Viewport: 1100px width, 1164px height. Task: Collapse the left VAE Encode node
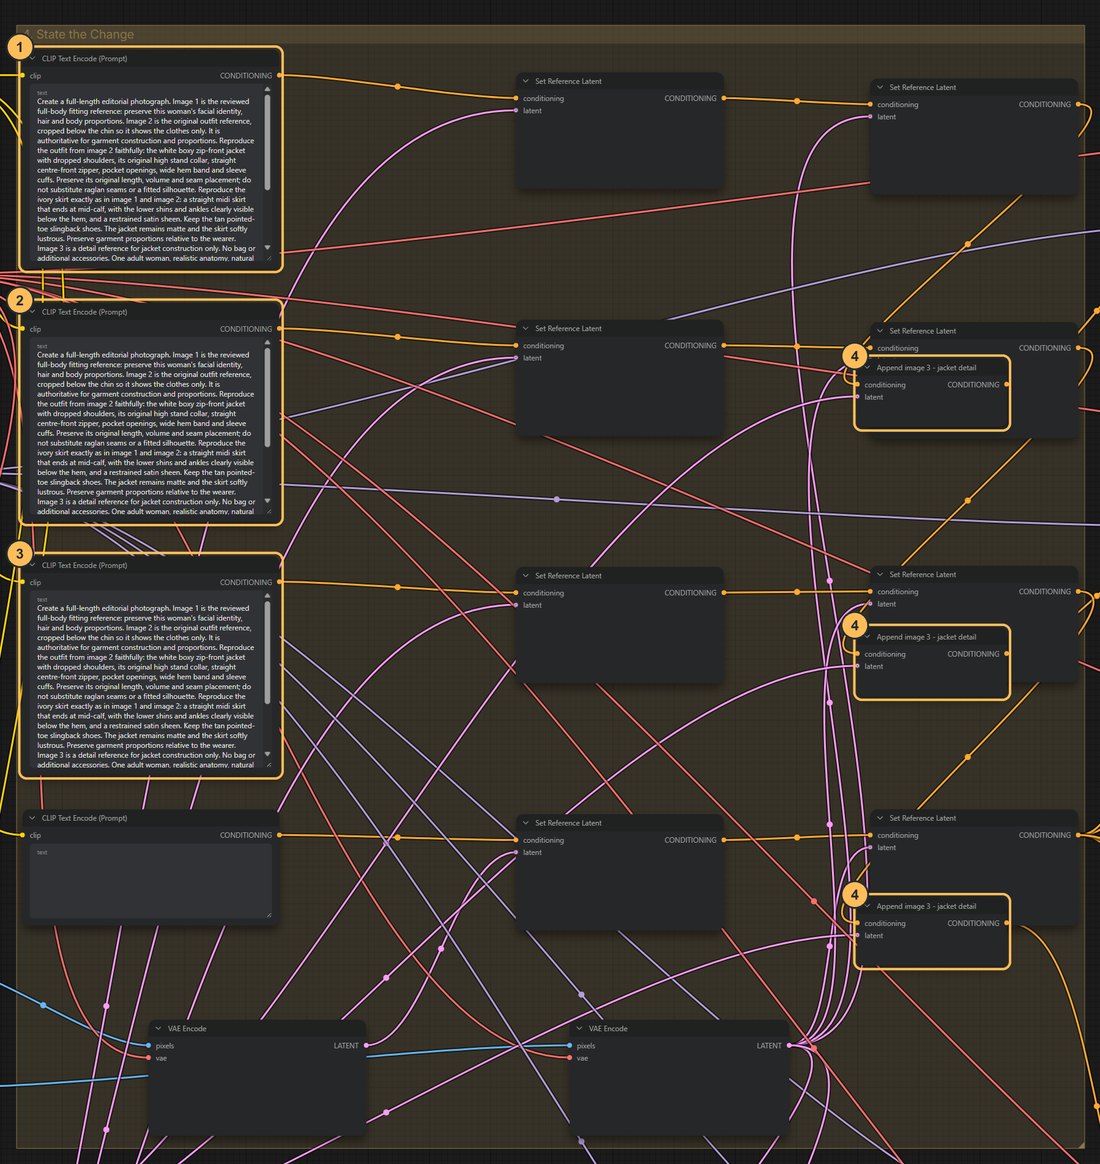[158, 1029]
